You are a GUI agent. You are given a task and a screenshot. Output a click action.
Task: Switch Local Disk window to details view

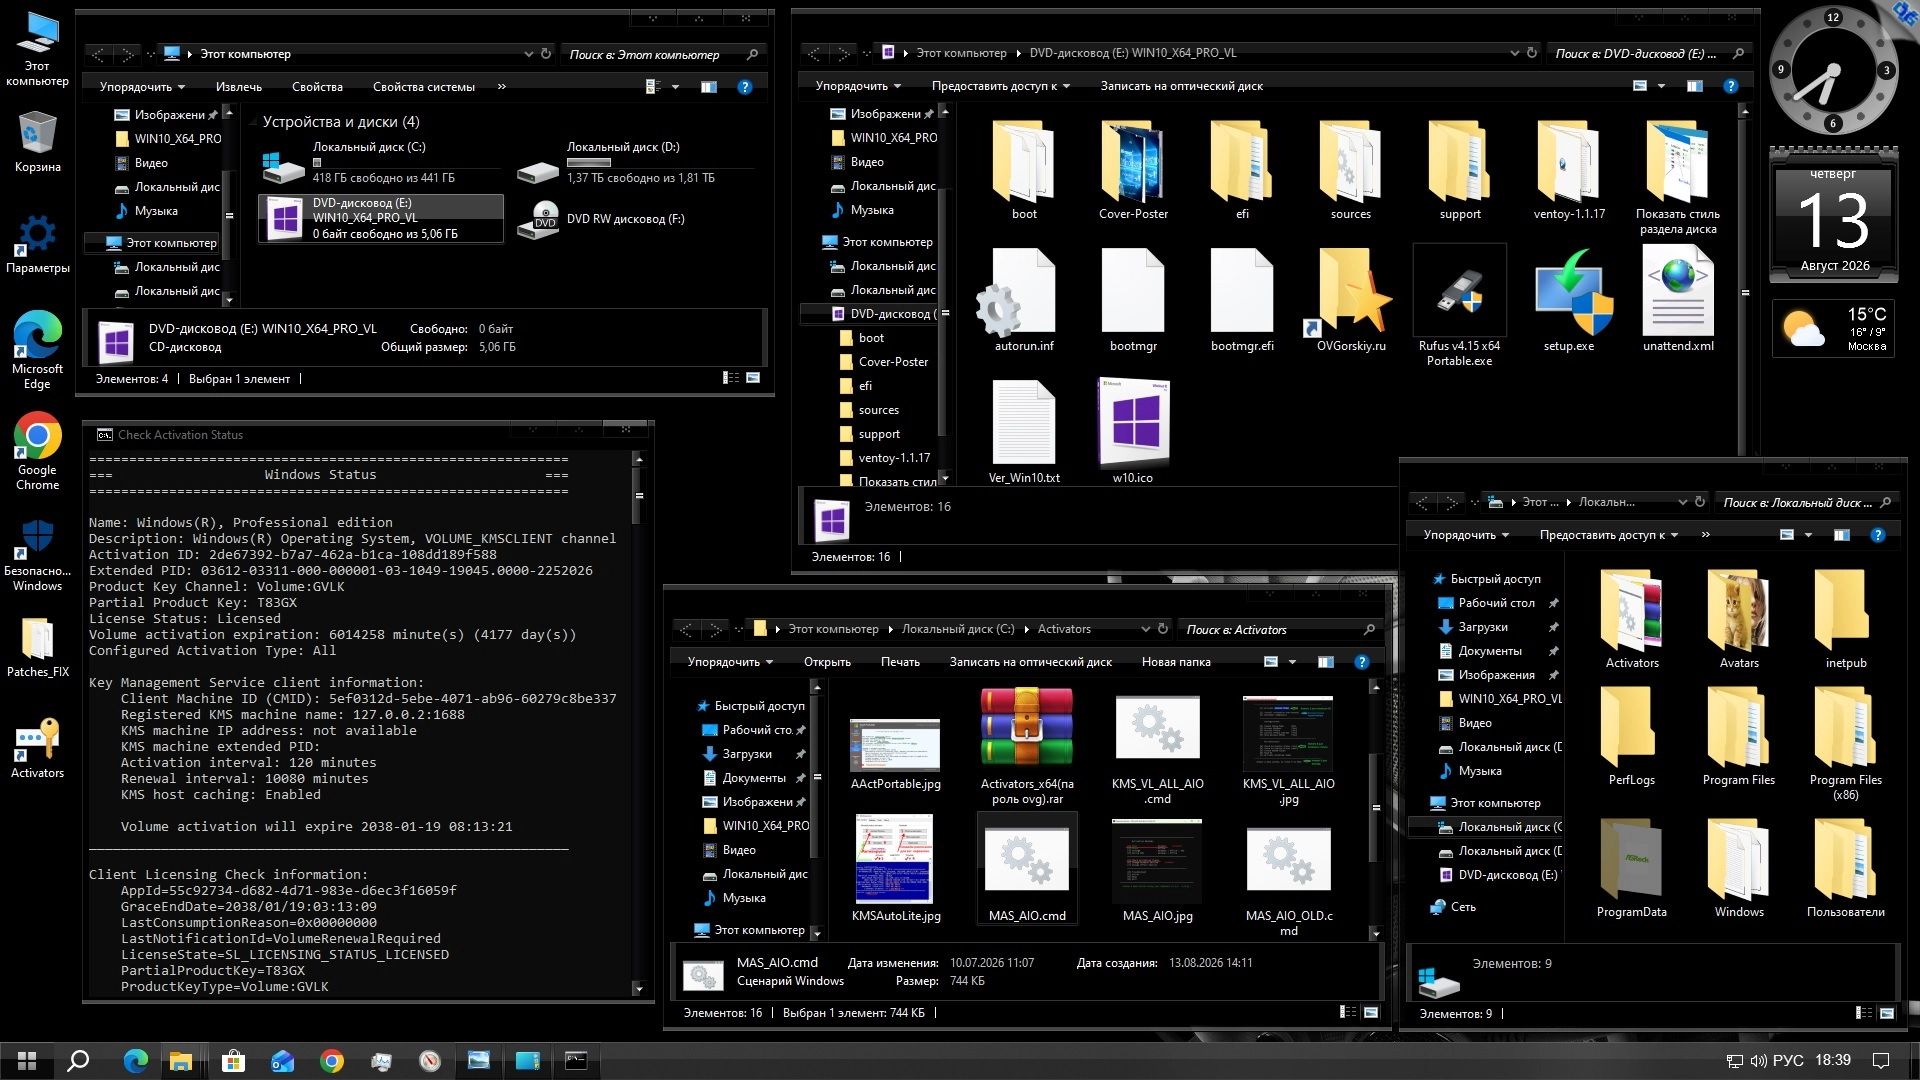tap(1864, 1013)
